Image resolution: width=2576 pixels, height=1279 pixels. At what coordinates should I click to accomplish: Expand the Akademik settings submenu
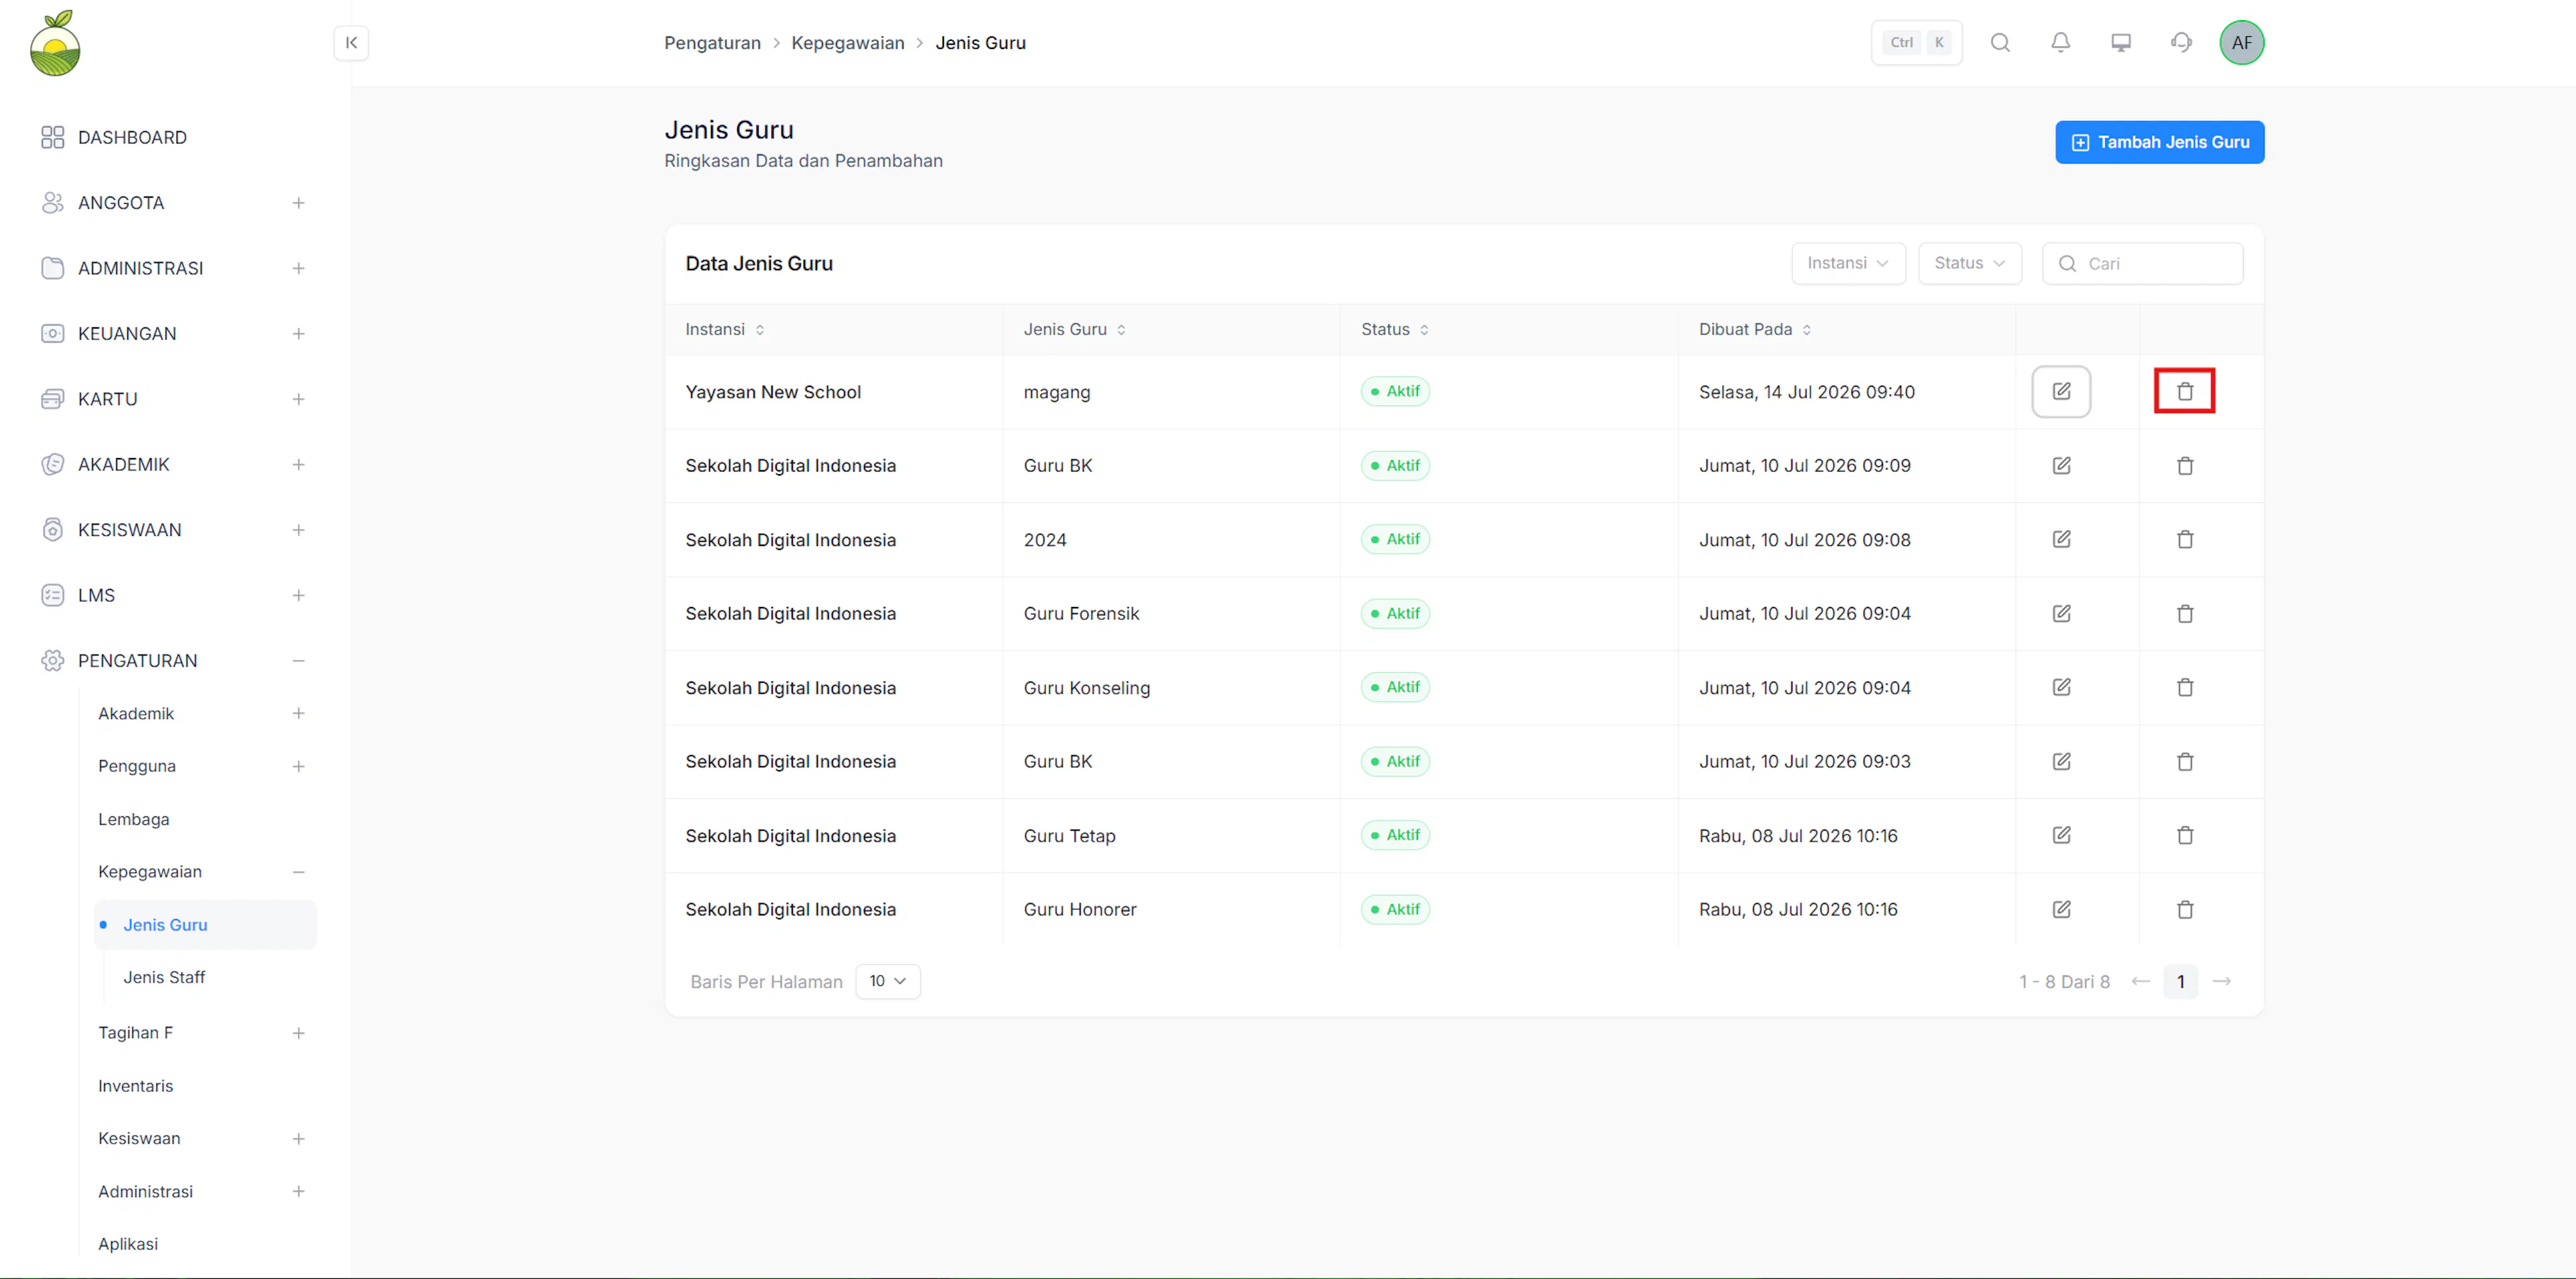[x=298, y=714]
